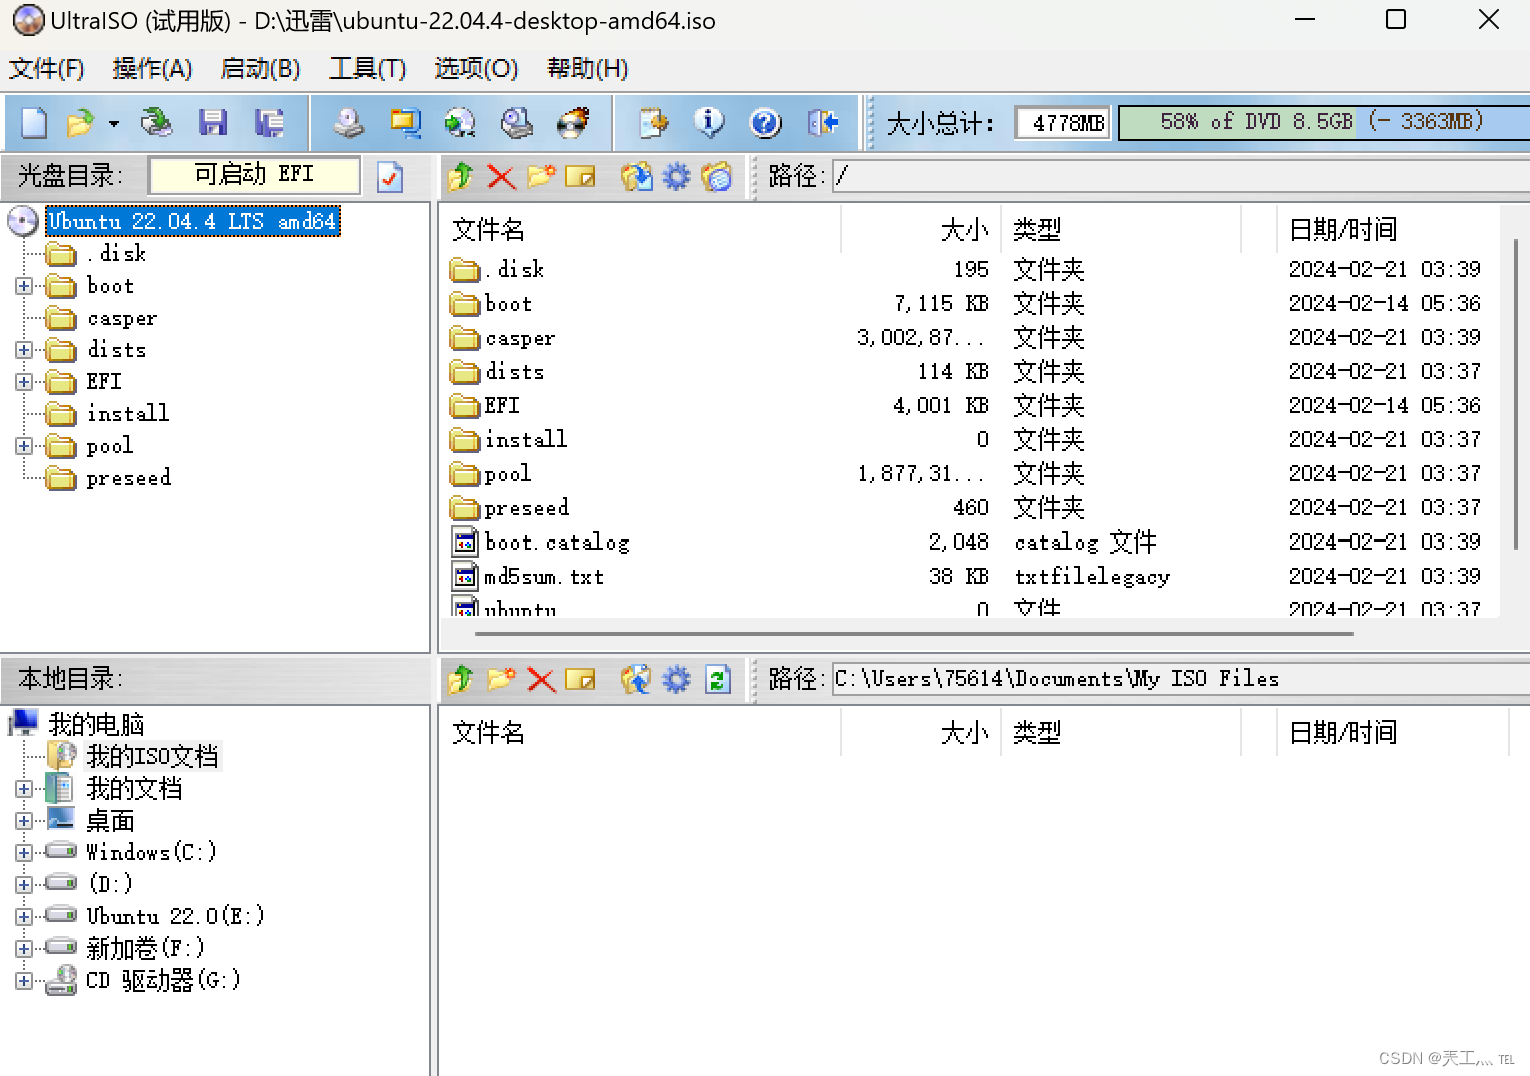Image resolution: width=1530 pixels, height=1076 pixels.
Task: Expand the EFI folder in disc tree
Action: (24, 382)
